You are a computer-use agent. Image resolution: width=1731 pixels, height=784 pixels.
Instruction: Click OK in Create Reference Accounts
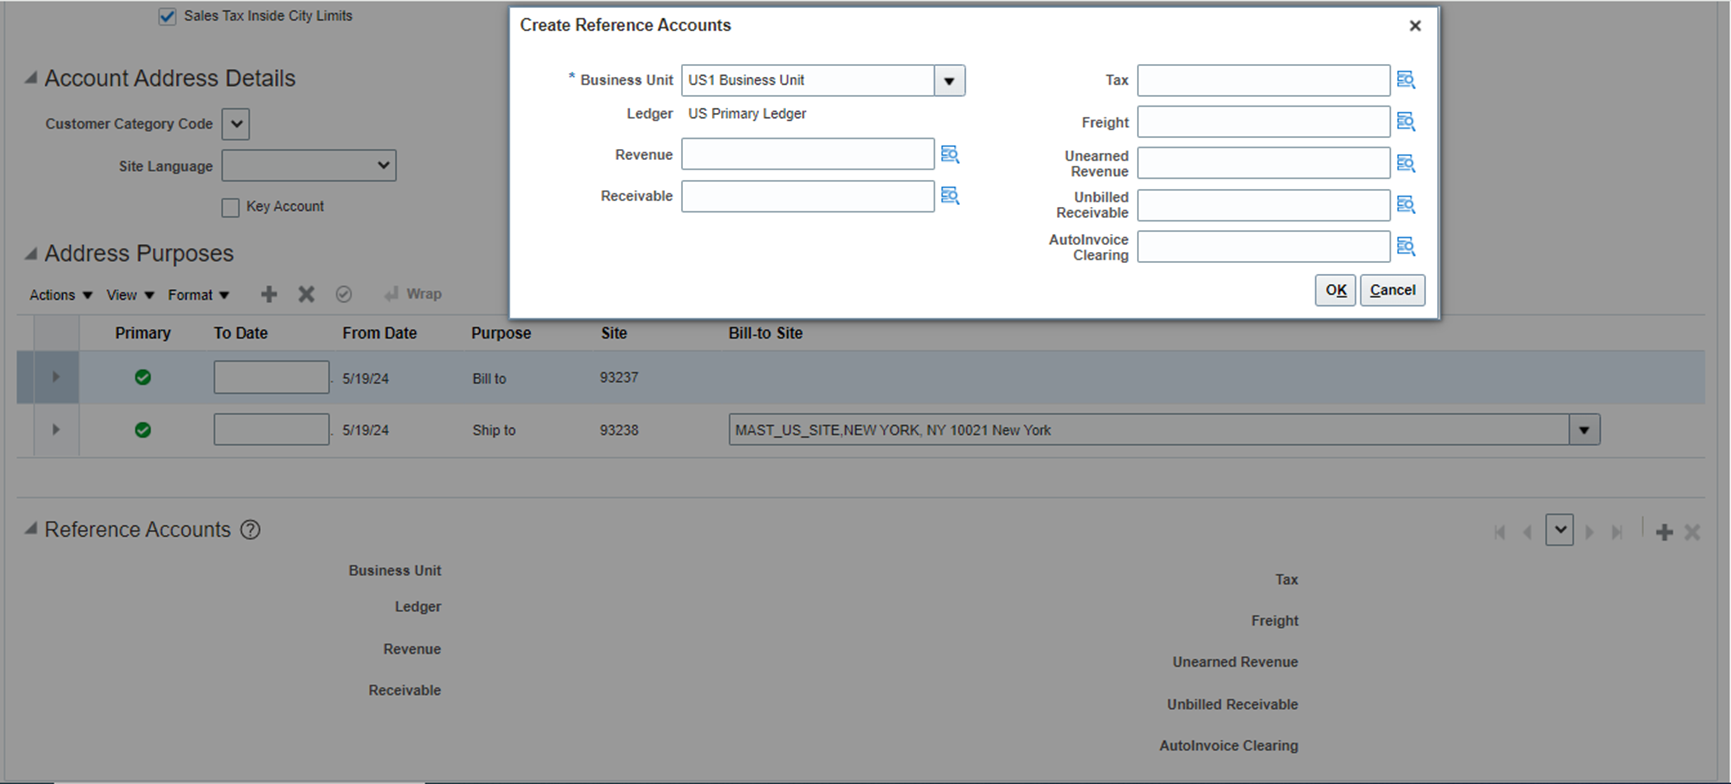tap(1335, 290)
